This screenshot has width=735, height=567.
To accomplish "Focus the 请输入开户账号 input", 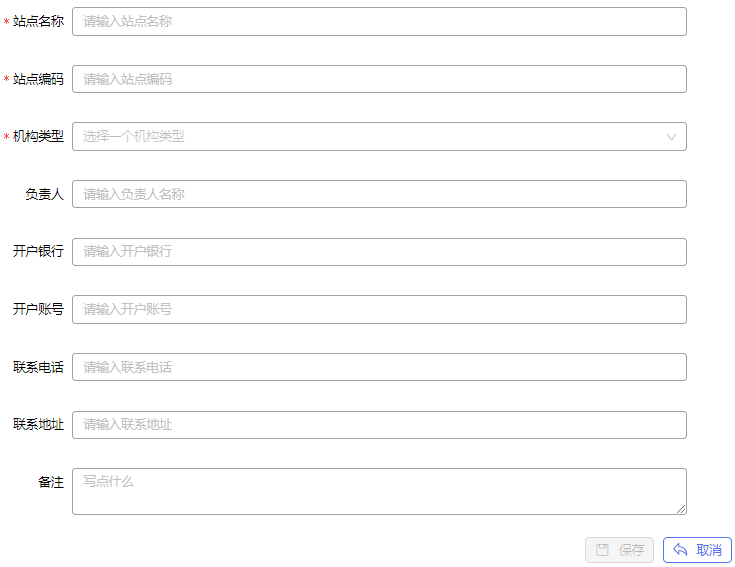I will click(379, 309).
